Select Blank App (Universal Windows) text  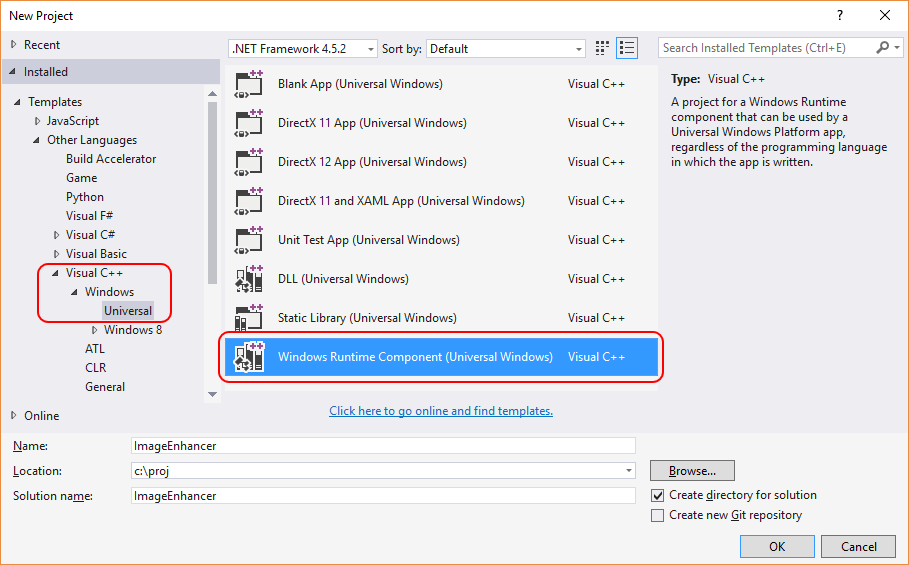[360, 84]
